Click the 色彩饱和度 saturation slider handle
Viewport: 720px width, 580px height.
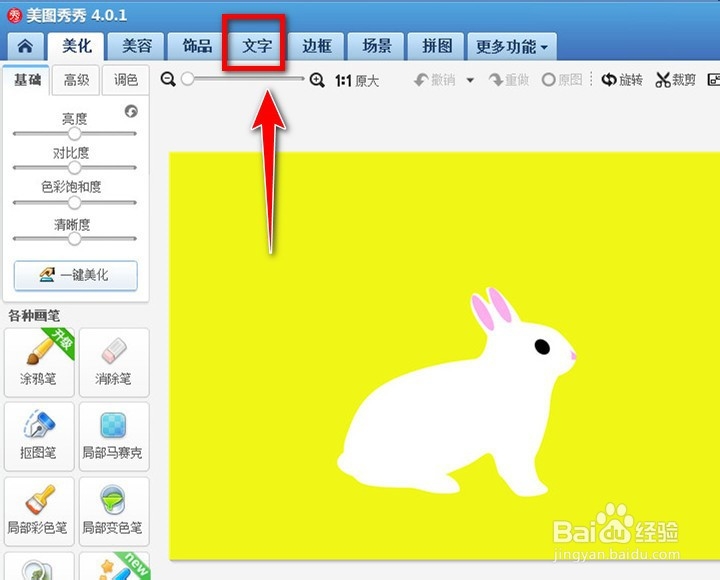[x=74, y=203]
